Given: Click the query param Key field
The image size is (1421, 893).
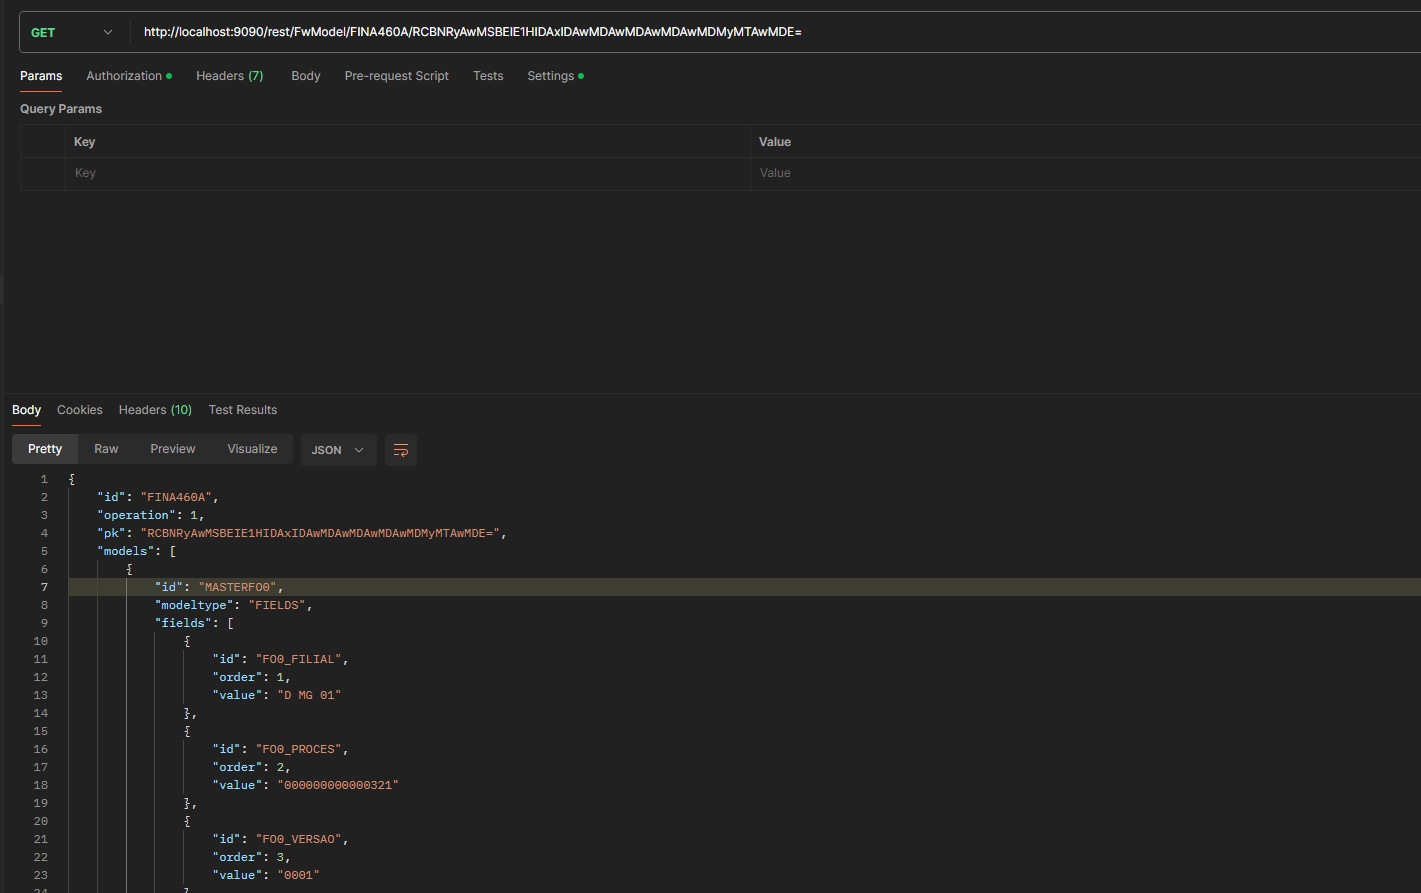Looking at the screenshot, I should pyautogui.click(x=400, y=173).
